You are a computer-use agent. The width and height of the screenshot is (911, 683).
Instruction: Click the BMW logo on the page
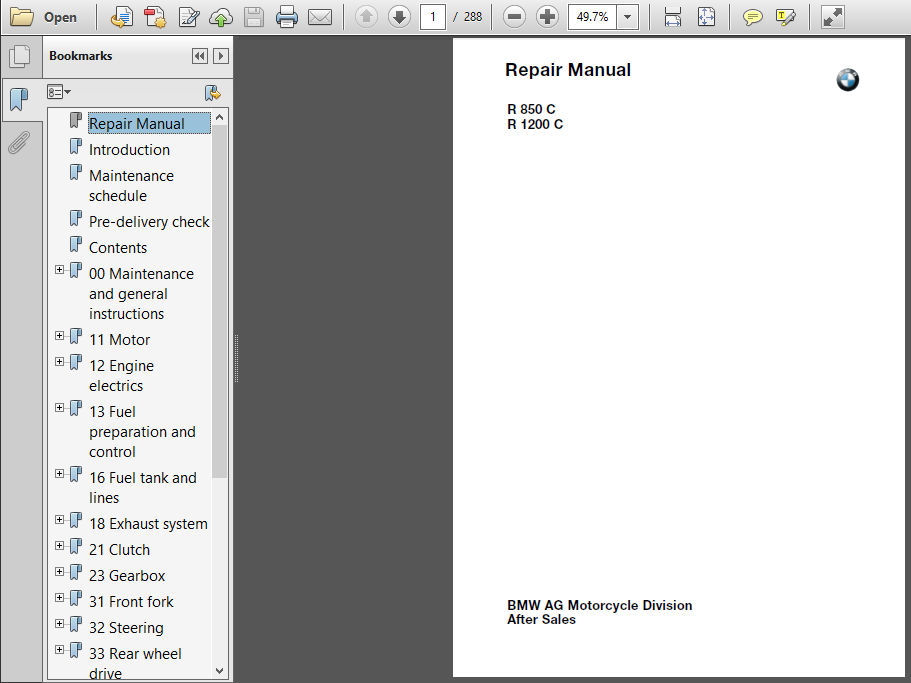(x=848, y=80)
